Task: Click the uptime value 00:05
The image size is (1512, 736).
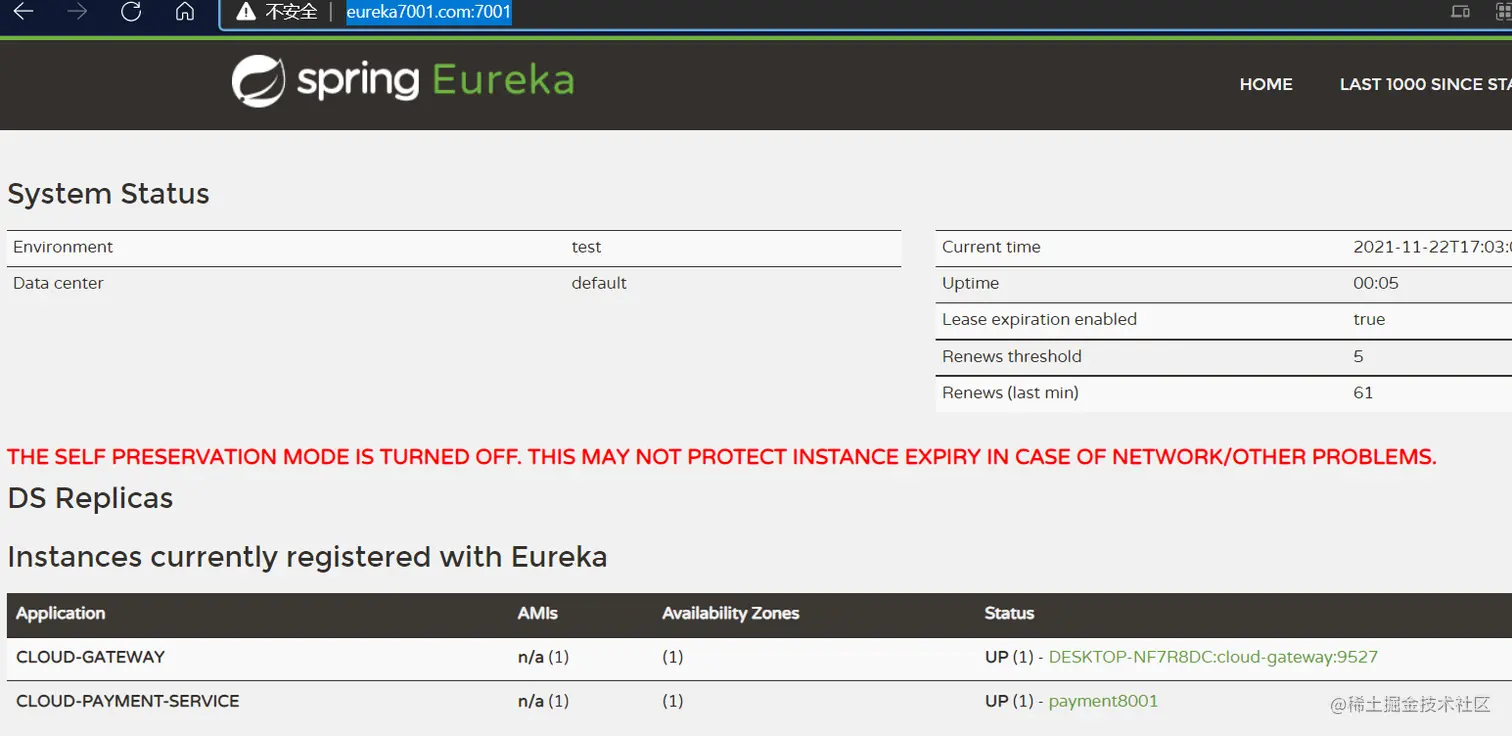Action: (1376, 283)
